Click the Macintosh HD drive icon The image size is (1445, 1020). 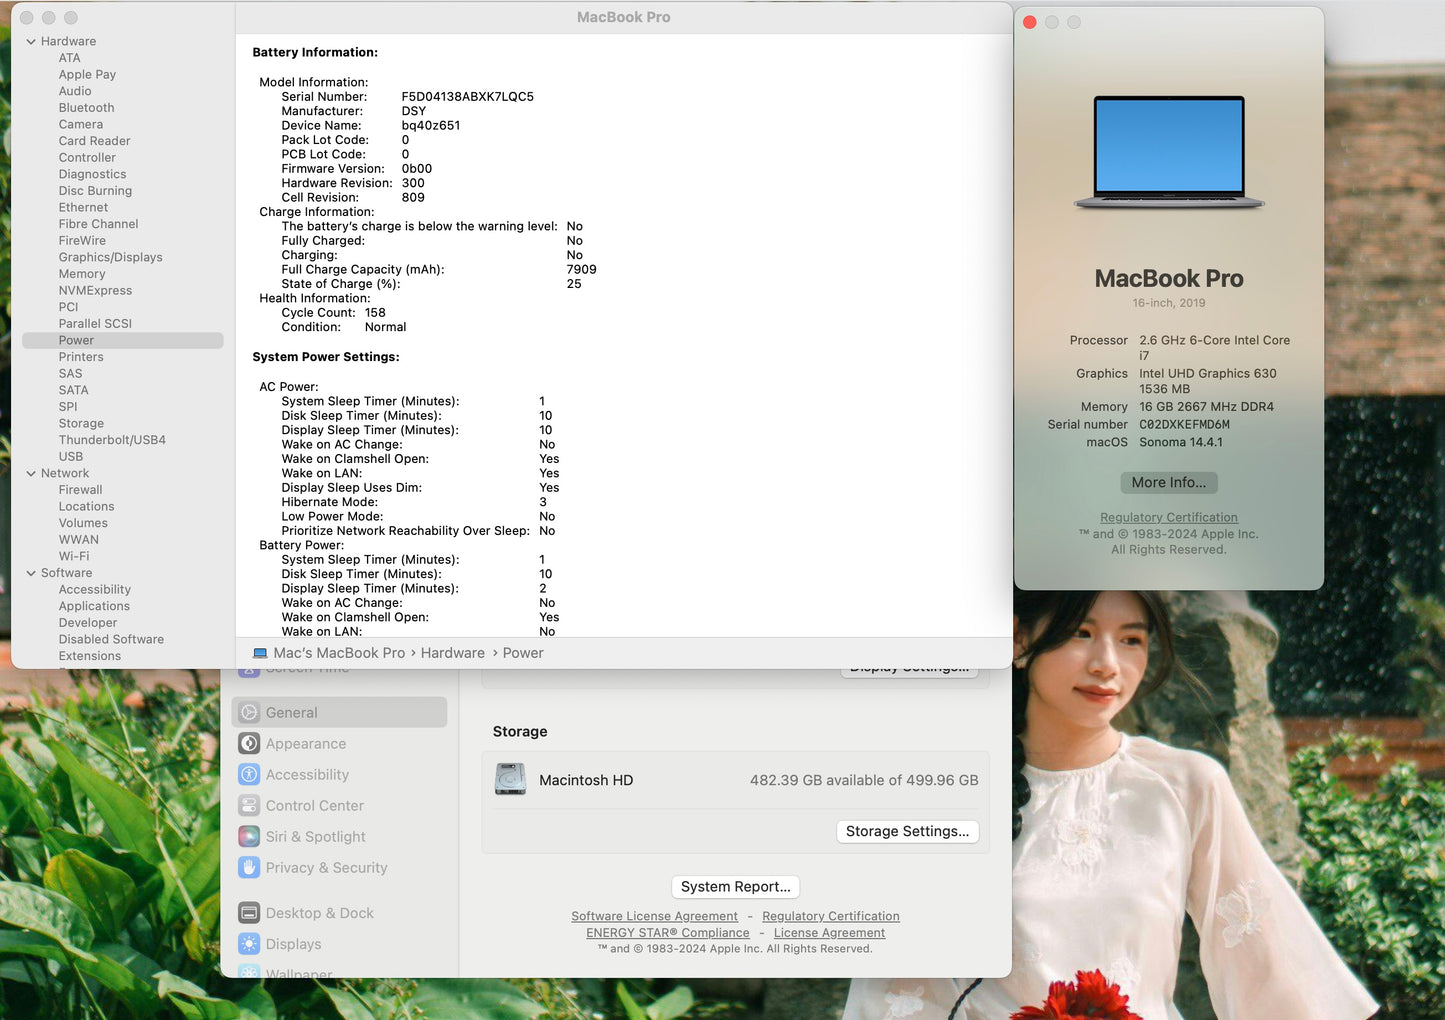pyautogui.click(x=510, y=780)
